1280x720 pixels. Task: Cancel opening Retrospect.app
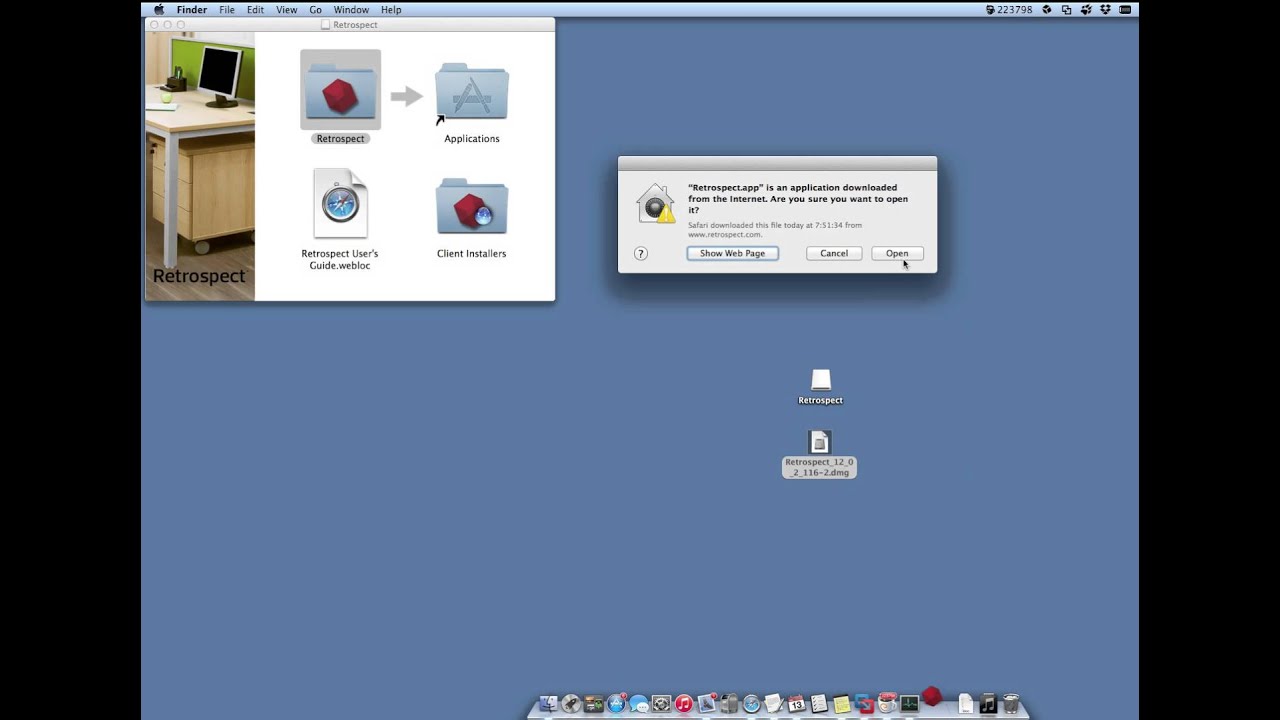(x=834, y=253)
